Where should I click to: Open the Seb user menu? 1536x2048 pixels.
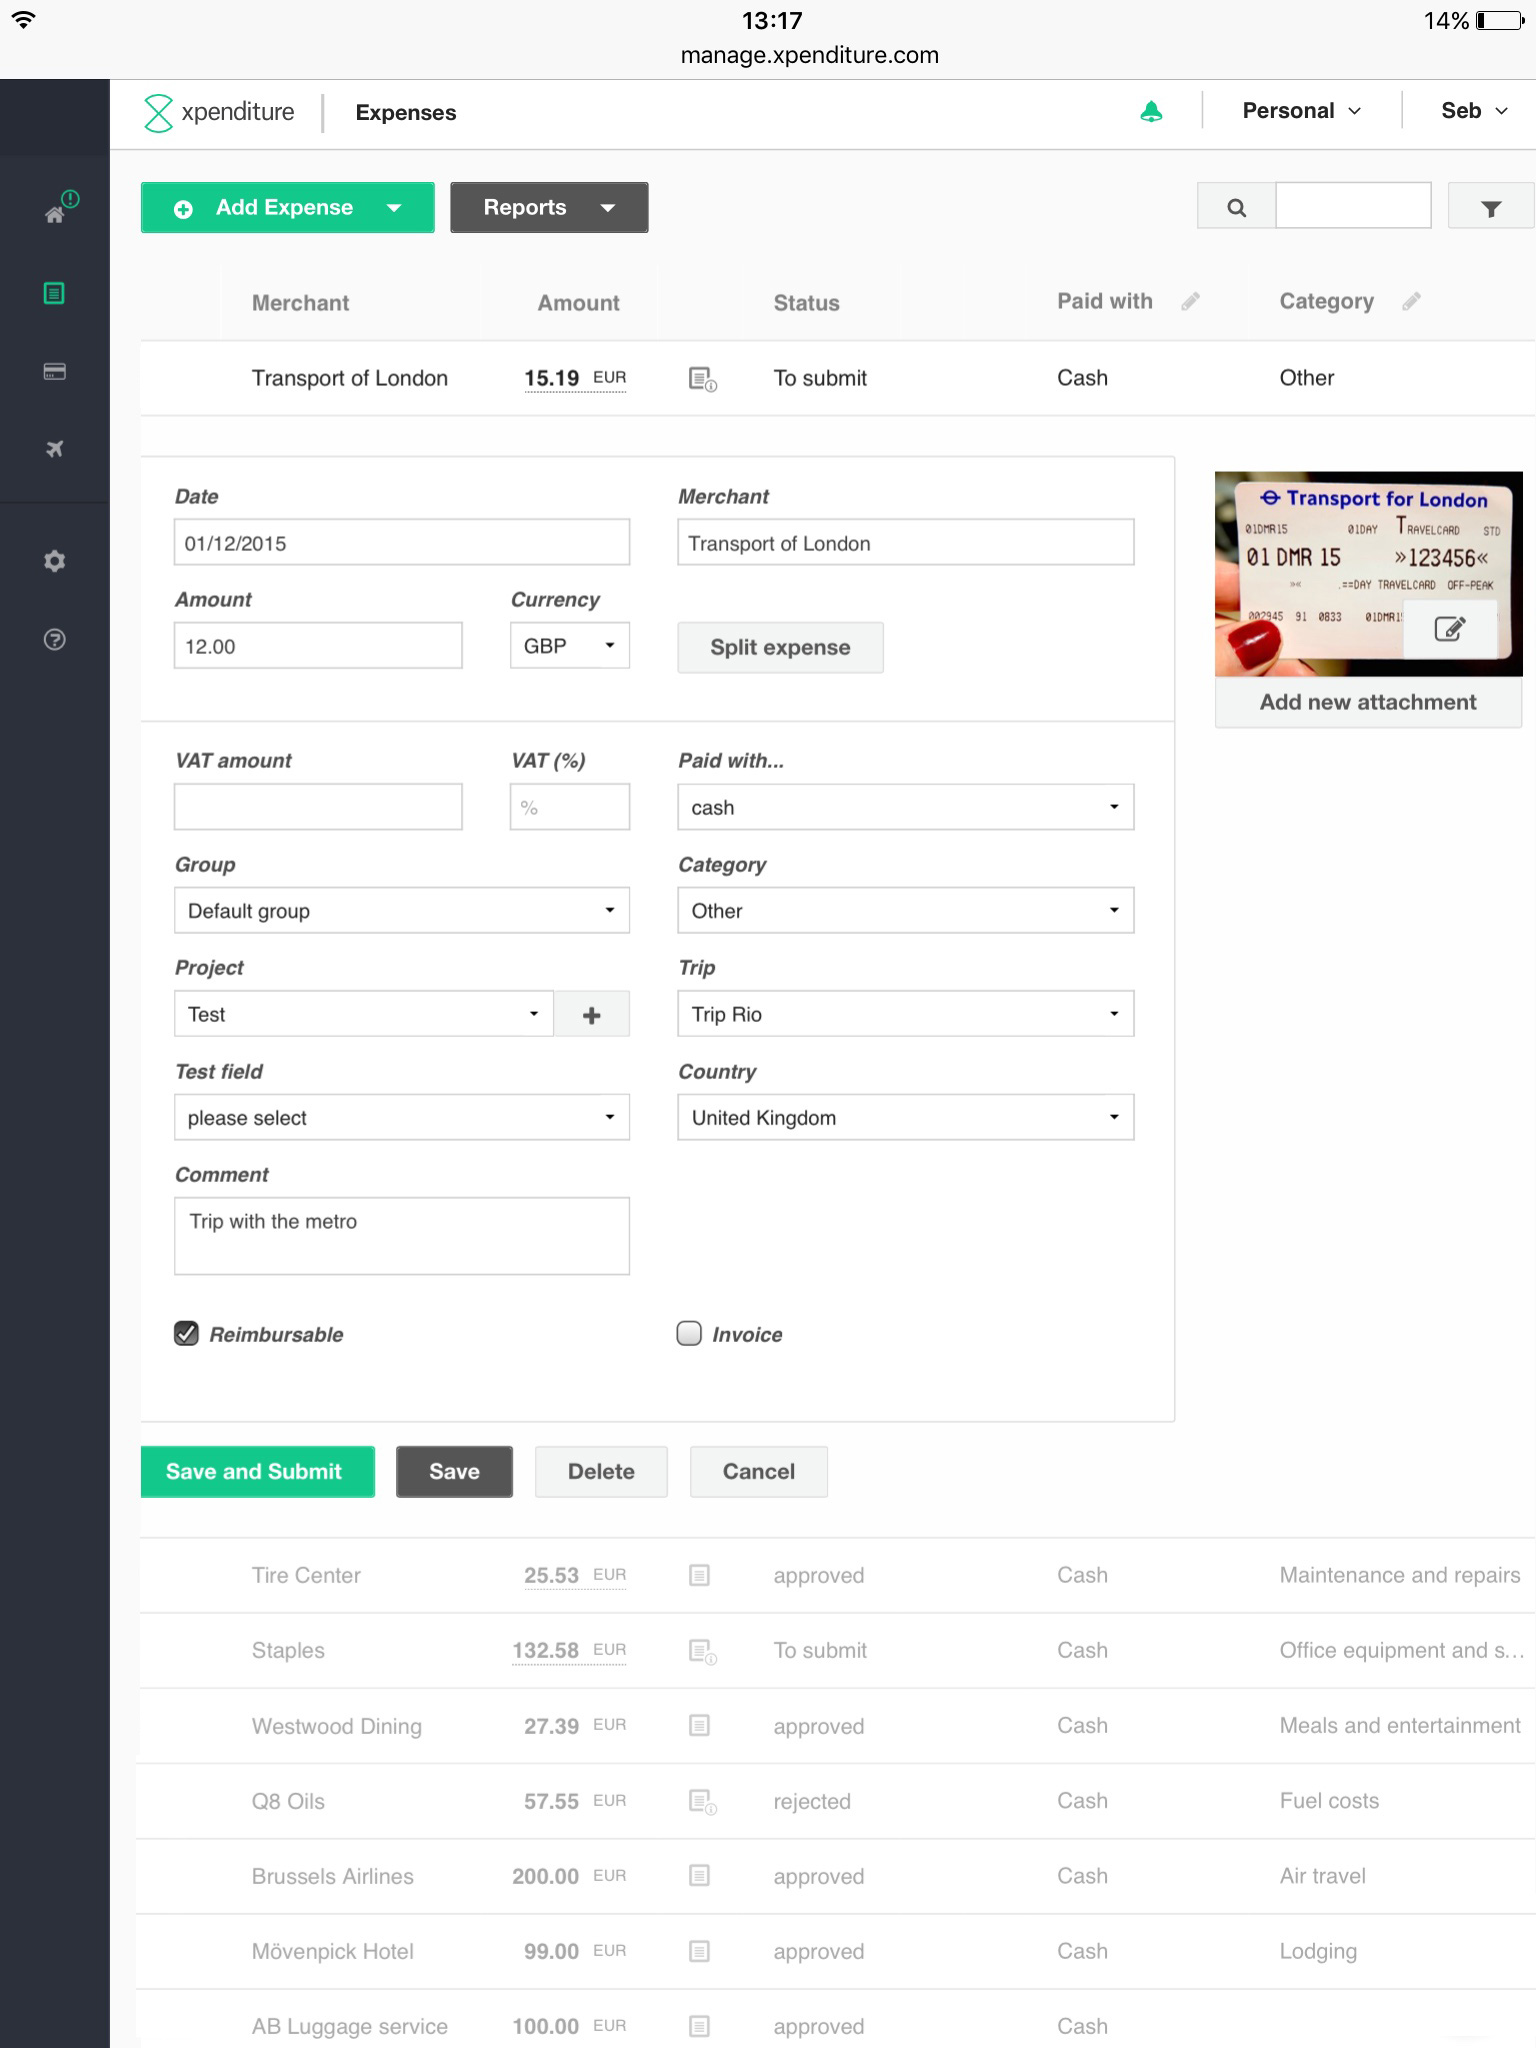tap(1473, 111)
